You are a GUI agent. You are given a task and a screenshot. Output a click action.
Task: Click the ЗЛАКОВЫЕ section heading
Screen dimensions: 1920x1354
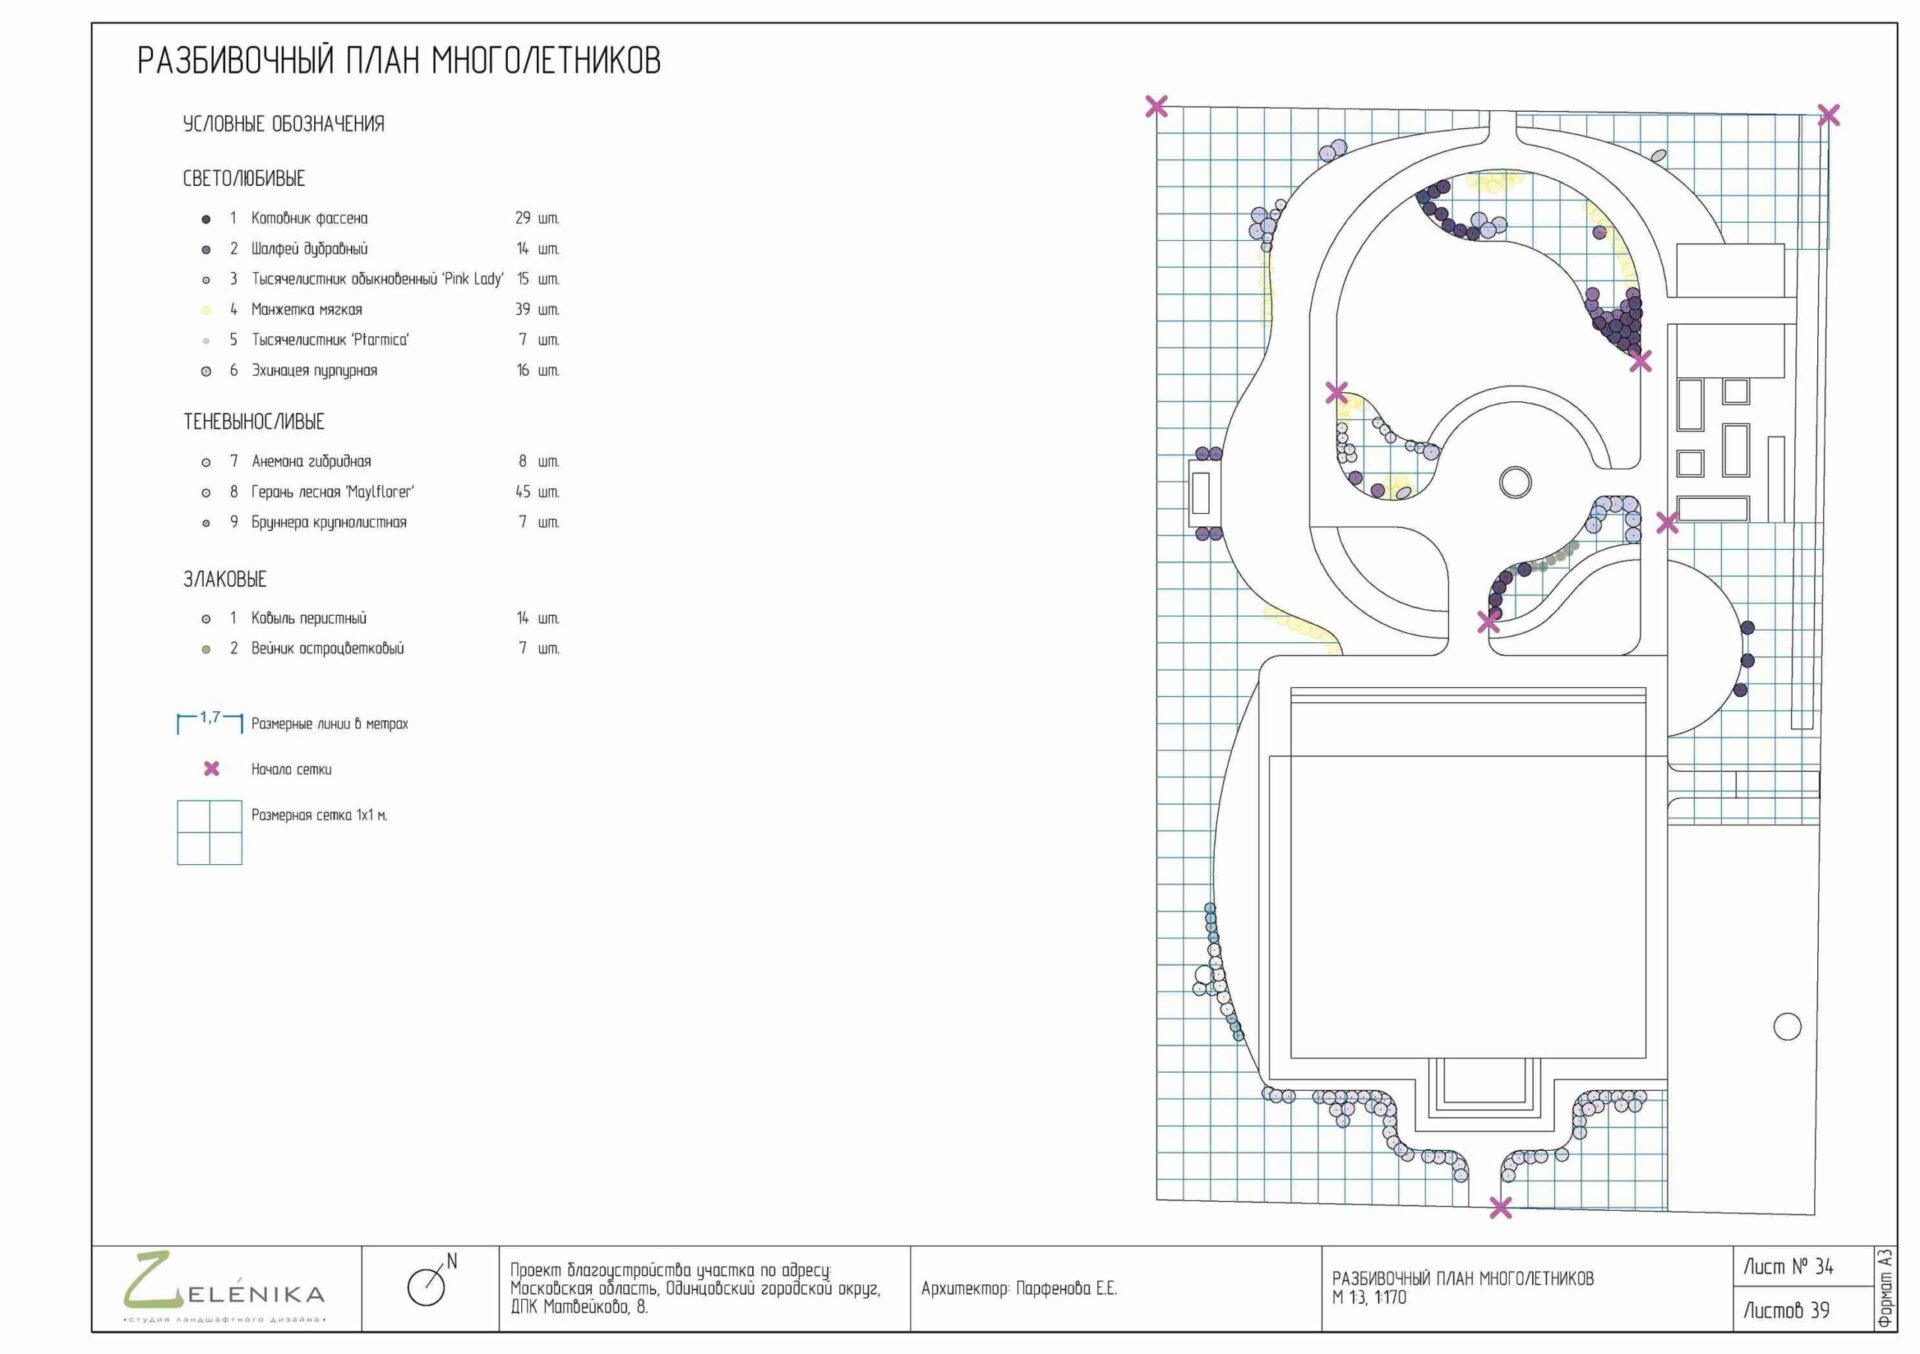tap(224, 579)
